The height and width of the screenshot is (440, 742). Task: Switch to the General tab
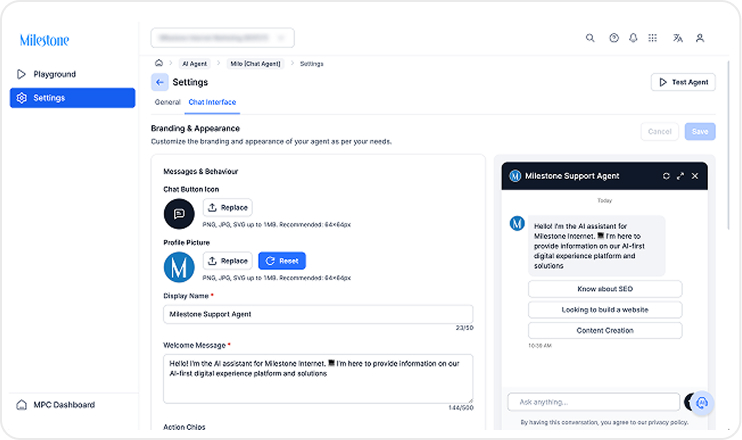click(168, 102)
